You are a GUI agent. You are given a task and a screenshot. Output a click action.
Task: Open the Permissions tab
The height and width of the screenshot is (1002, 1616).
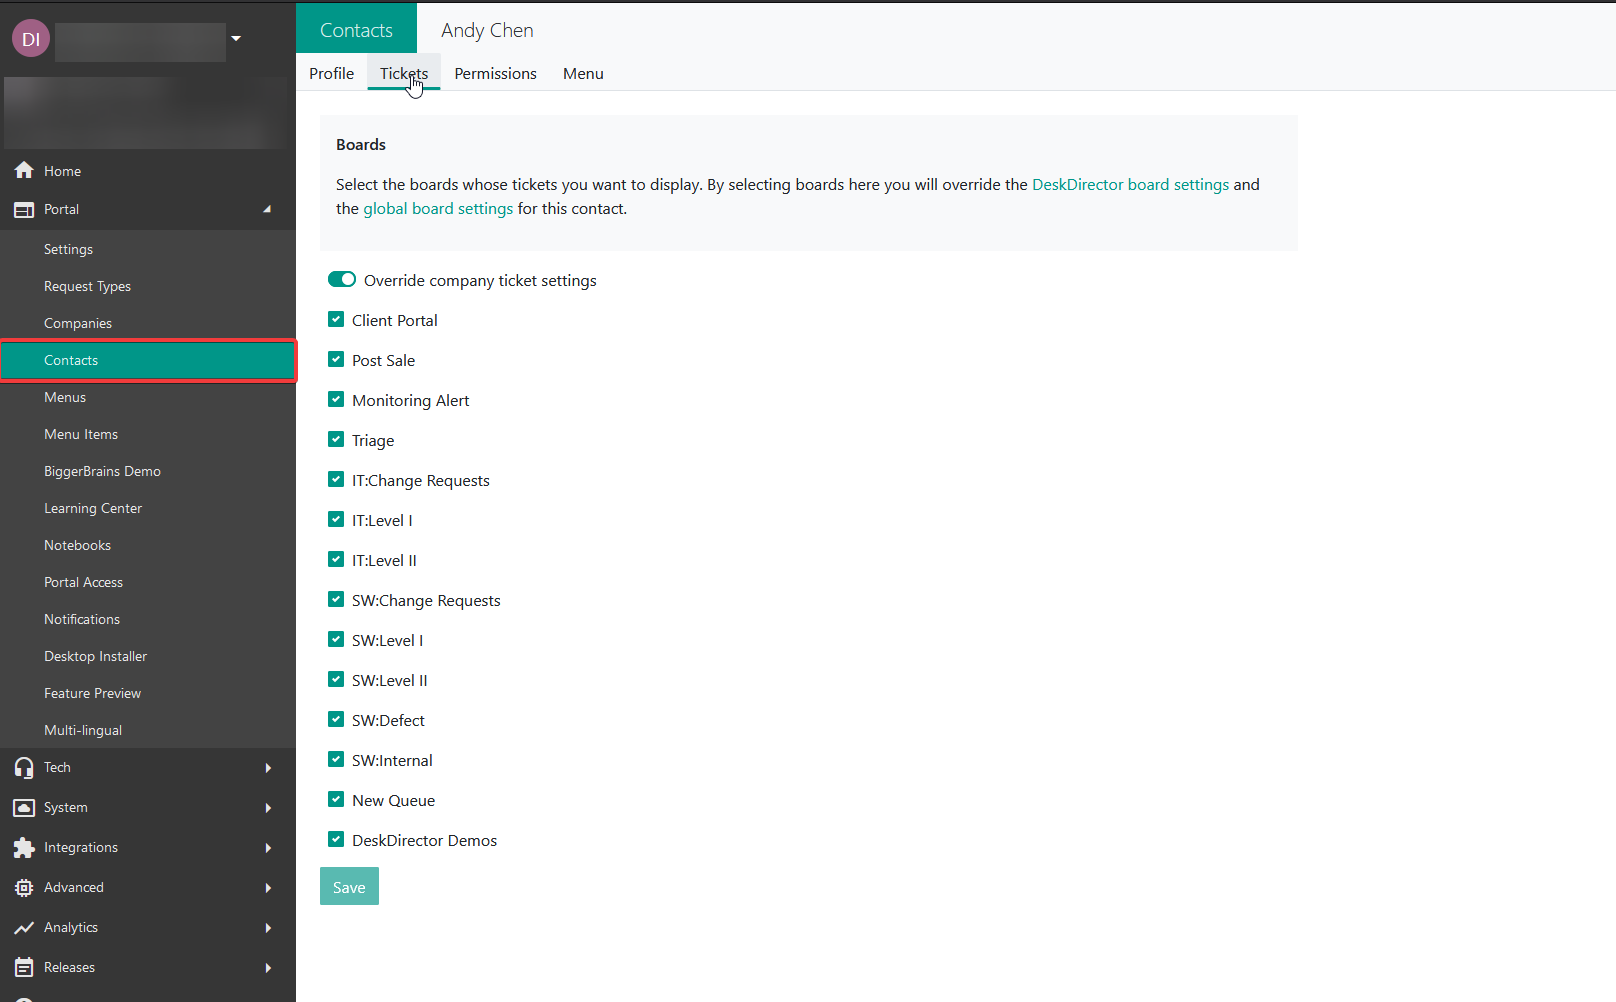click(x=495, y=73)
